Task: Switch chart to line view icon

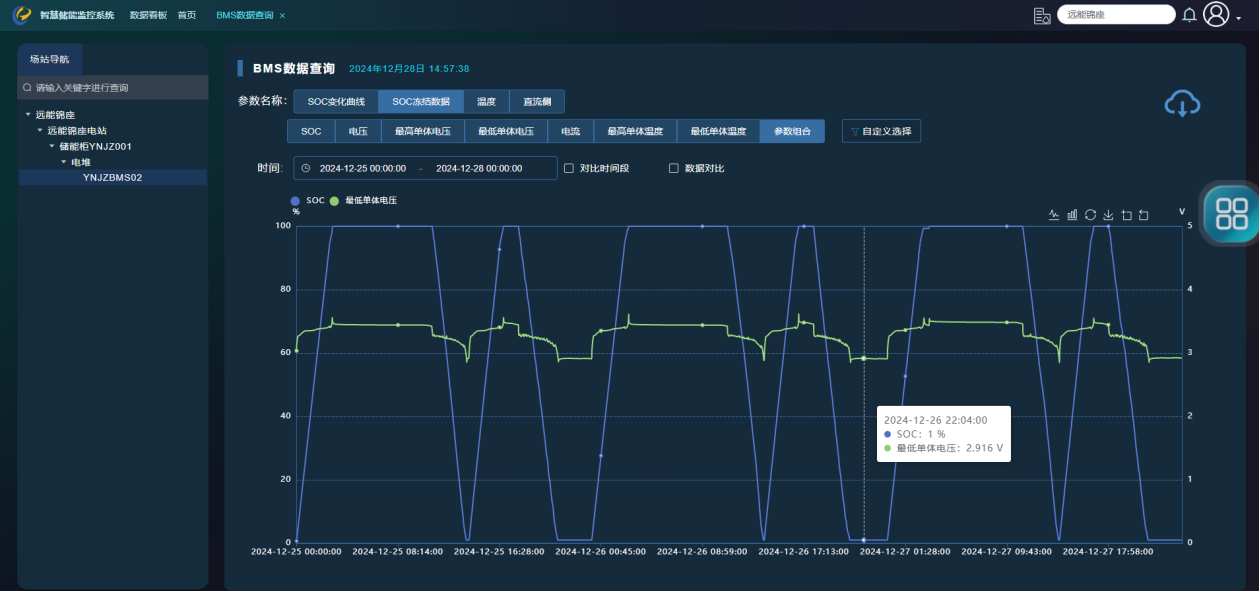Action: point(1053,214)
